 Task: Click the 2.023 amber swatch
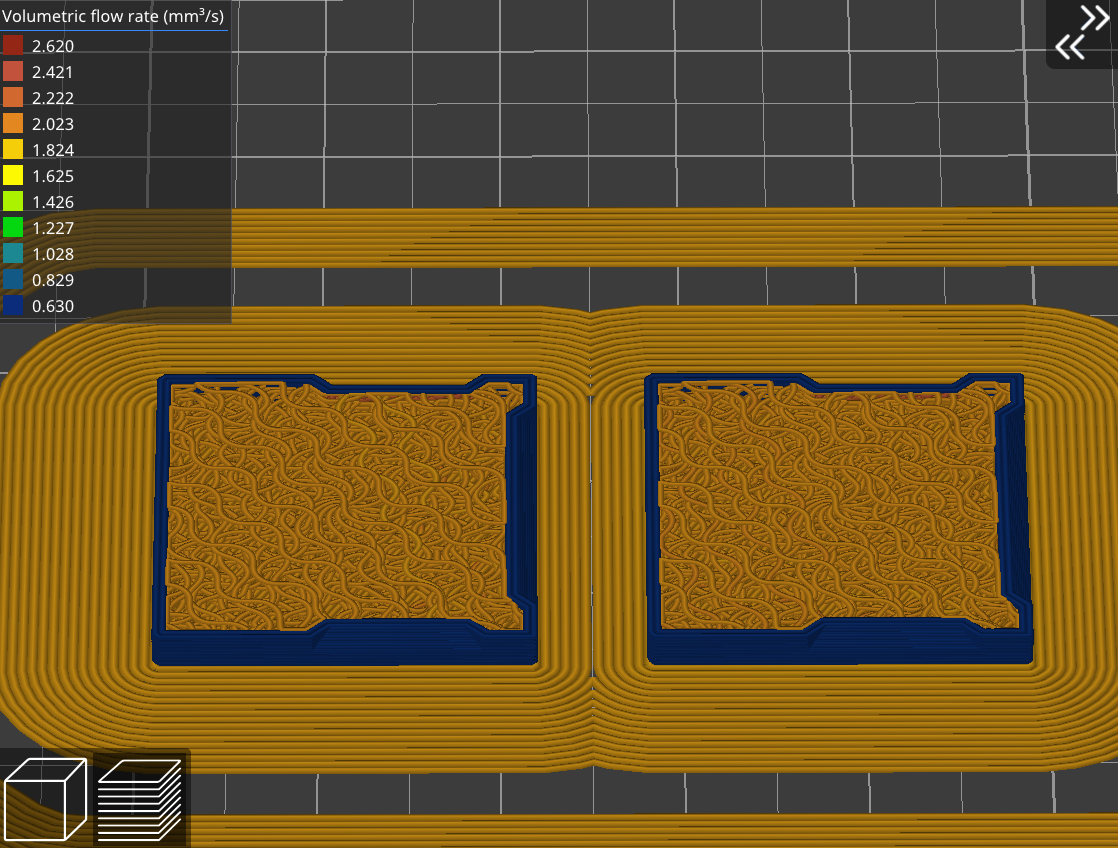13,123
